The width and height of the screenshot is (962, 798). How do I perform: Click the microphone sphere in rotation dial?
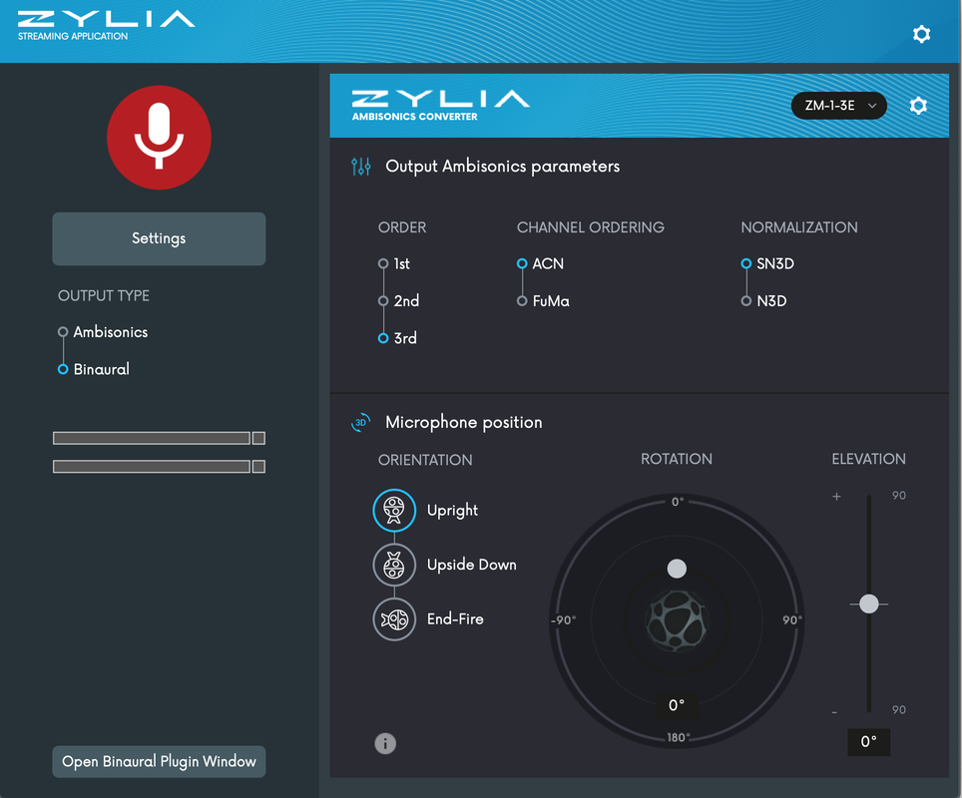tap(677, 621)
